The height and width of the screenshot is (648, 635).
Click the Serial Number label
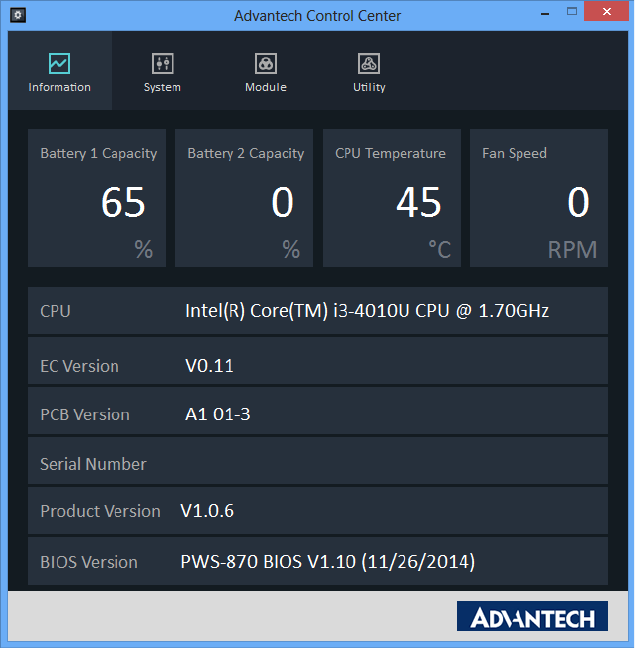coord(93,464)
